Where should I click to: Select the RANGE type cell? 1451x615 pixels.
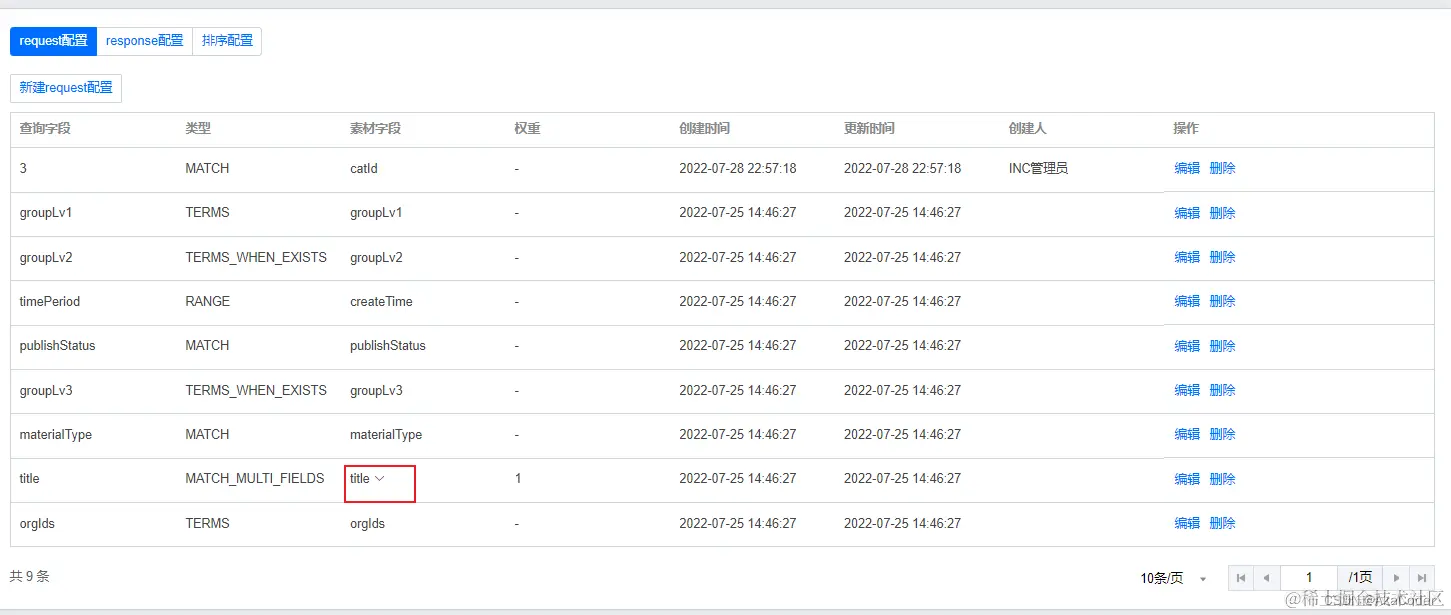pyautogui.click(x=208, y=301)
